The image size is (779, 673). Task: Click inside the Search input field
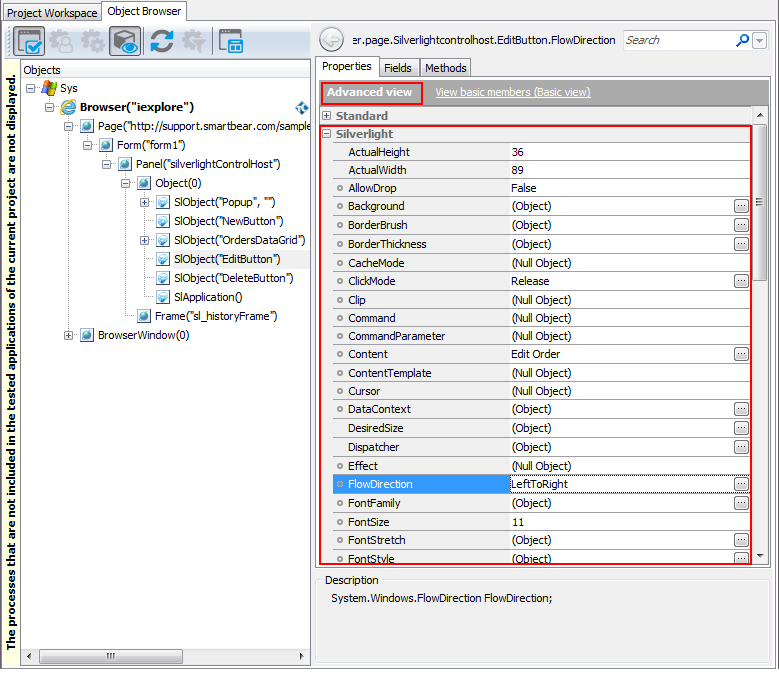pyautogui.click(x=678, y=40)
